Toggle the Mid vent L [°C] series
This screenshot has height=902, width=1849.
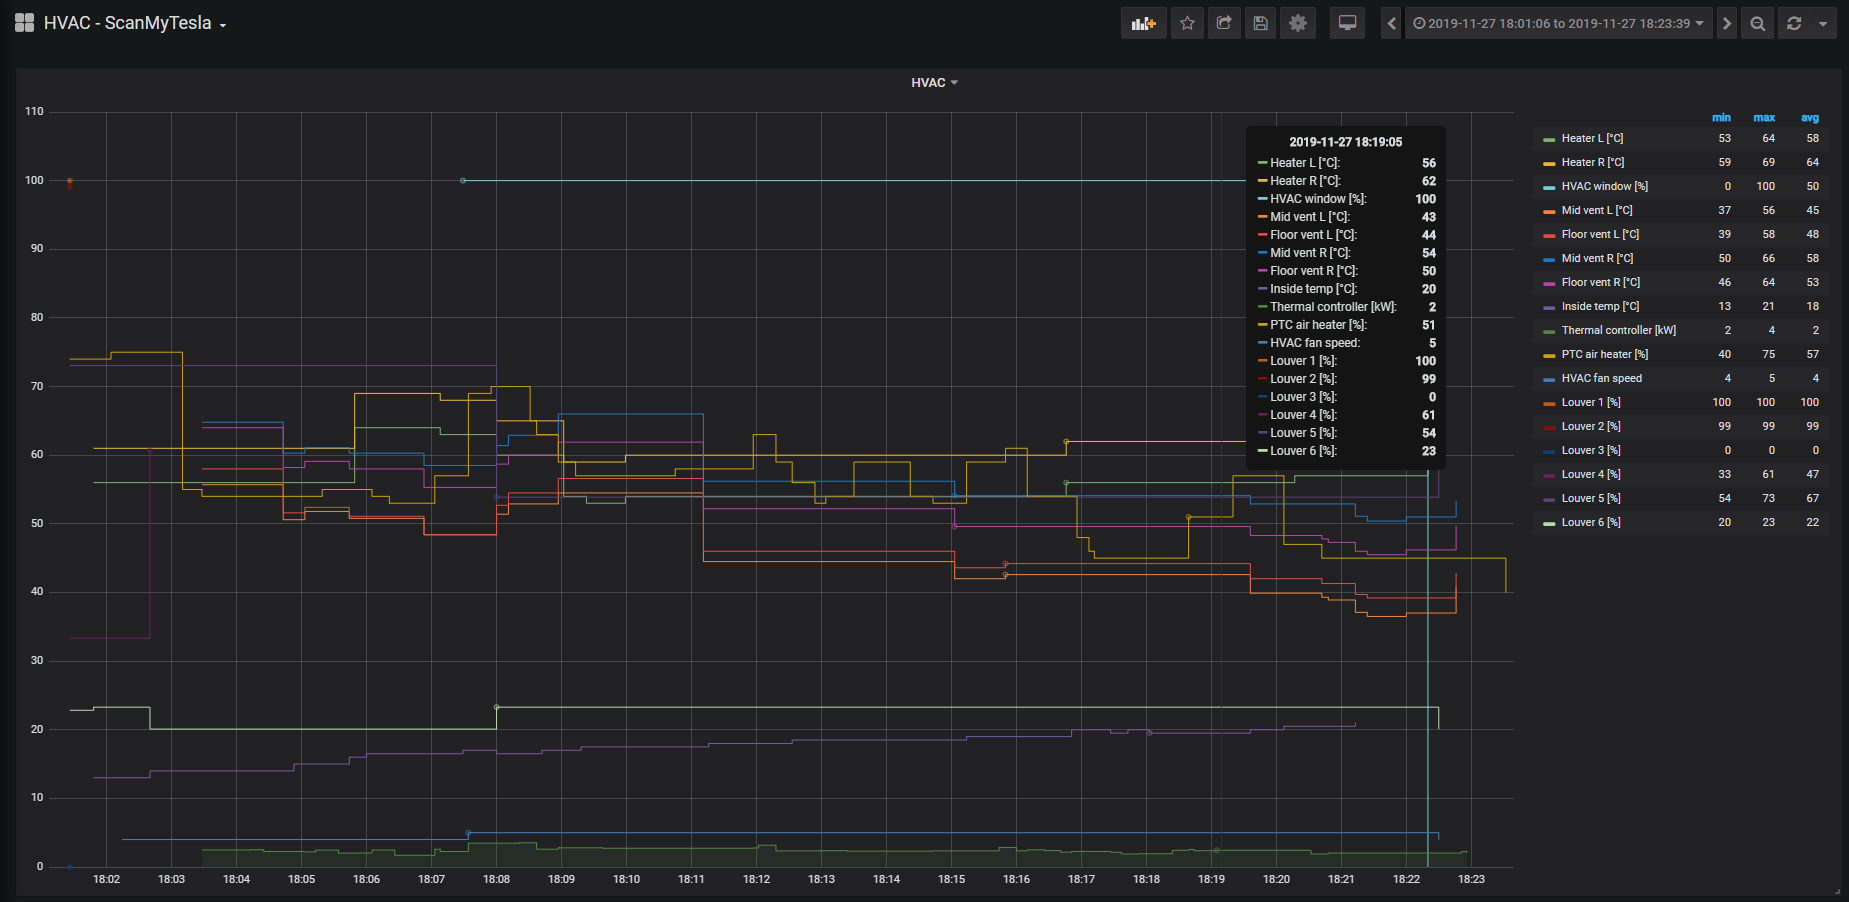[1597, 210]
